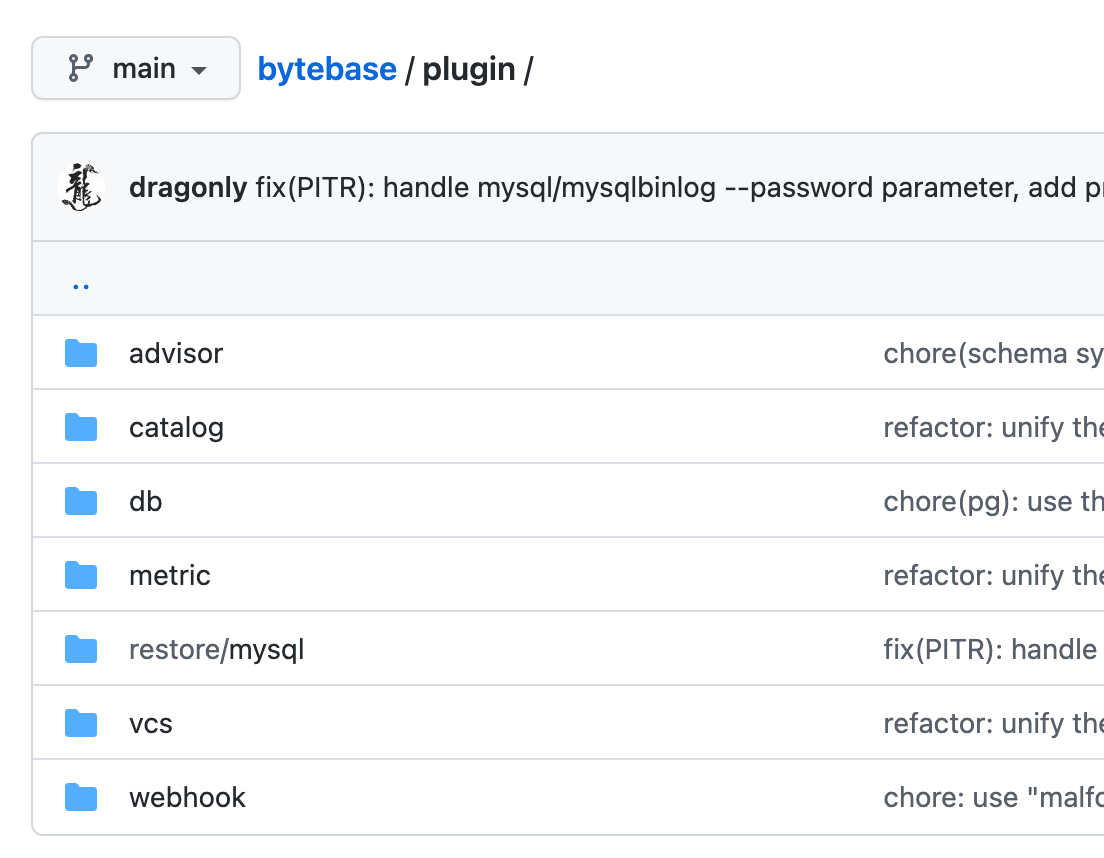Open the dragonly author profile link

188,188
